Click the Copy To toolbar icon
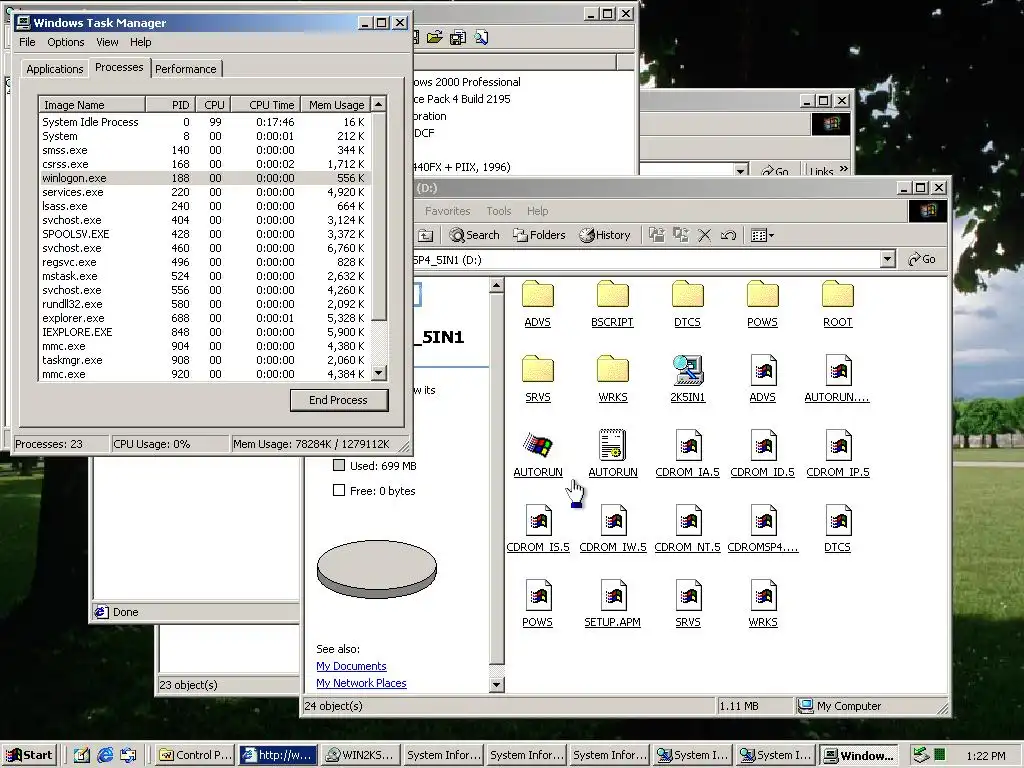Viewport: 1024px width, 768px height. 680,235
